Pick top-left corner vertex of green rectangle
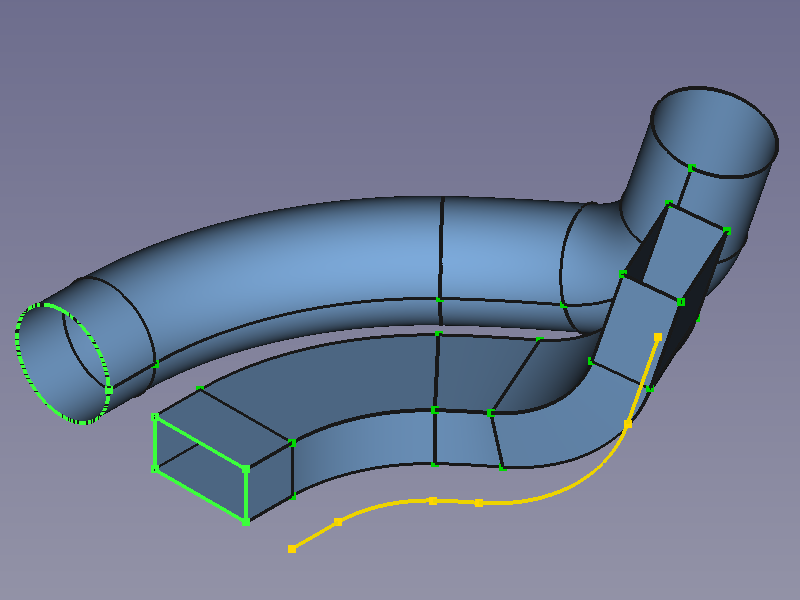800x600 pixels. (x=155, y=417)
